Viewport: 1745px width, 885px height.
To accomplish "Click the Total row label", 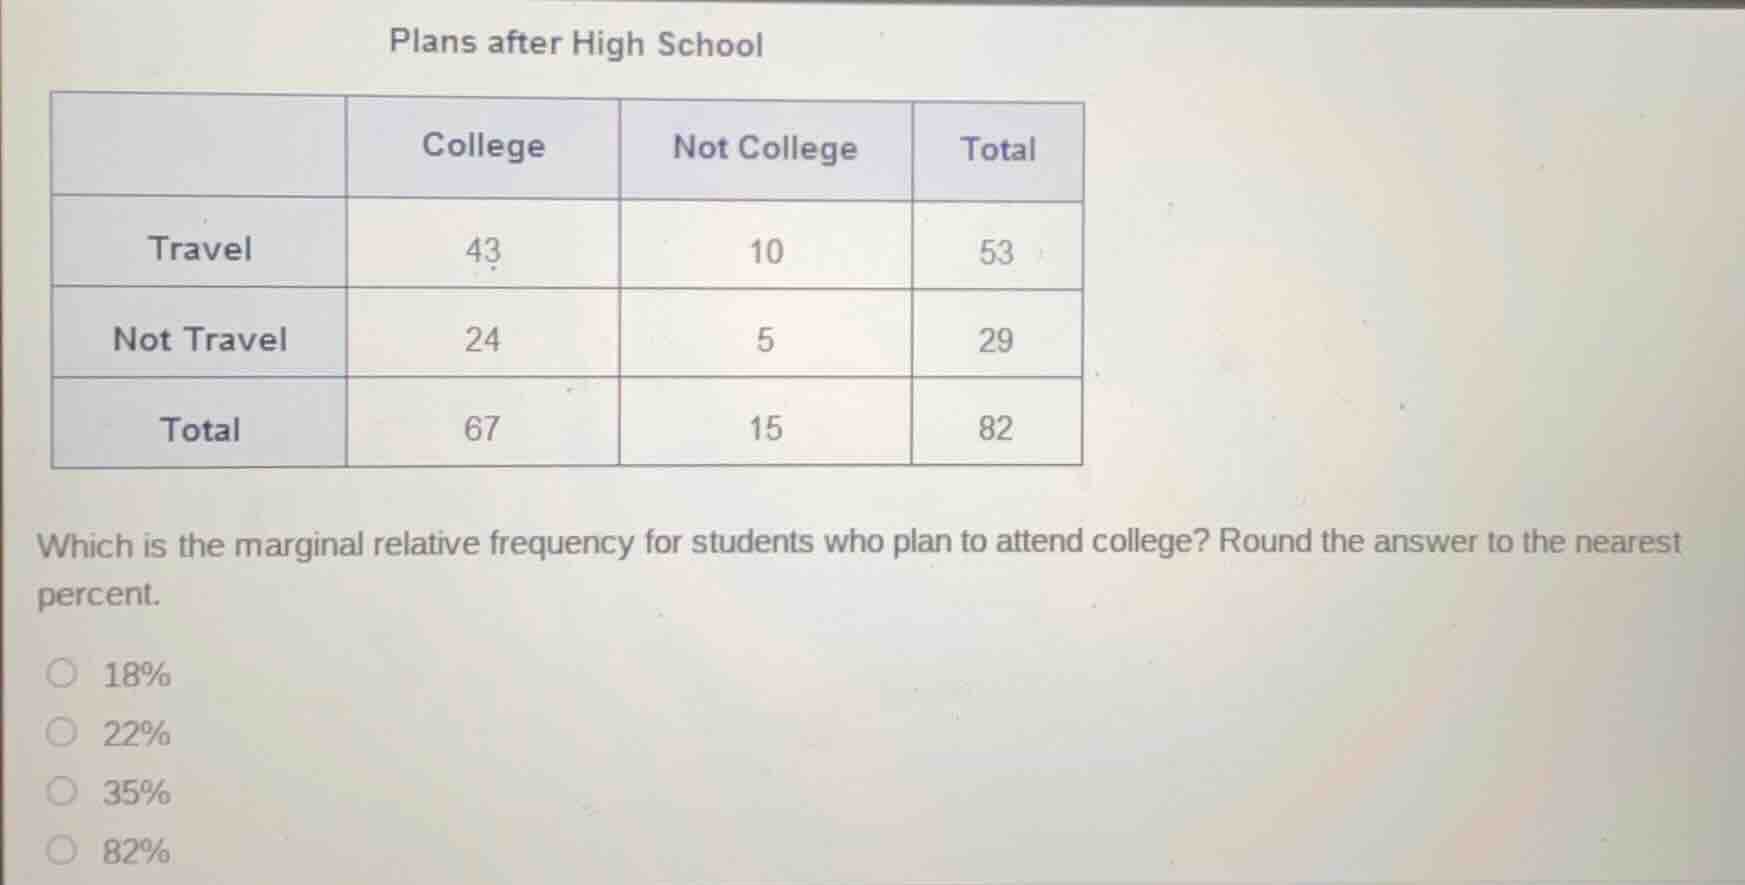I will point(199,430).
